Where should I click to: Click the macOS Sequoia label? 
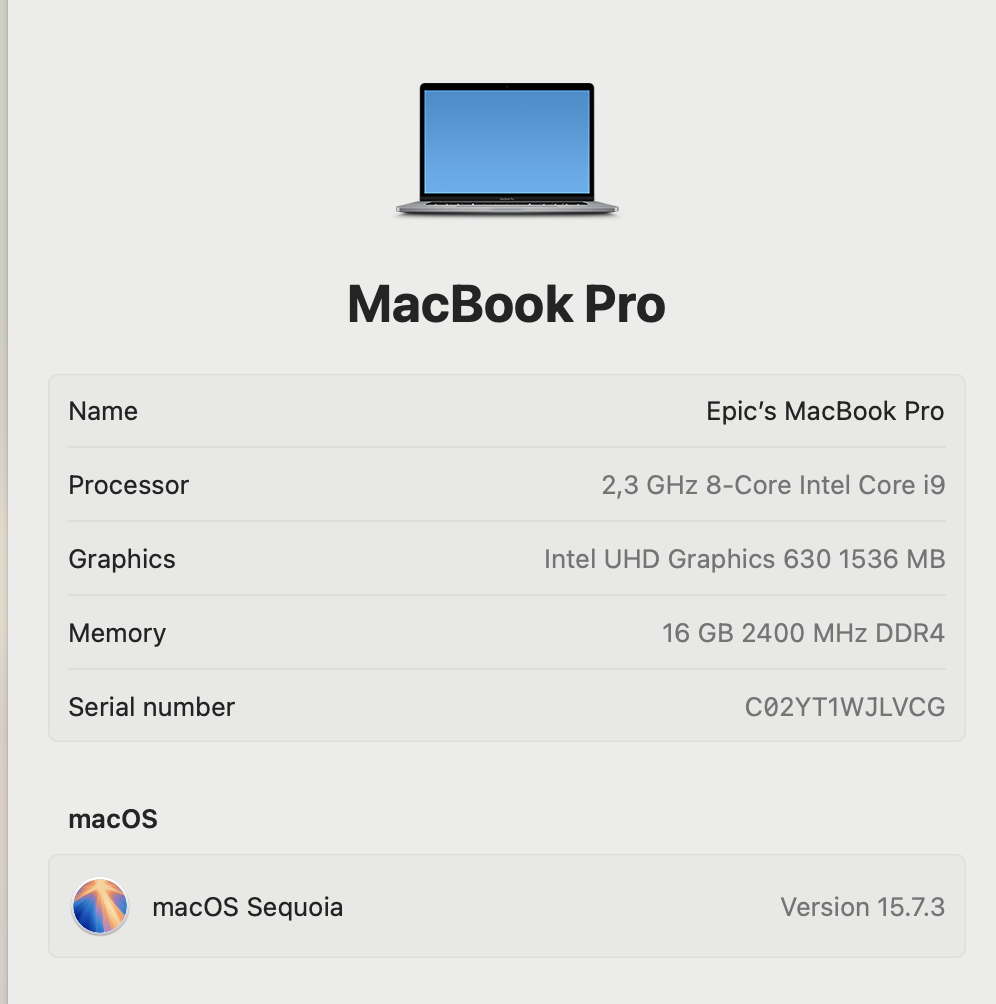248,907
